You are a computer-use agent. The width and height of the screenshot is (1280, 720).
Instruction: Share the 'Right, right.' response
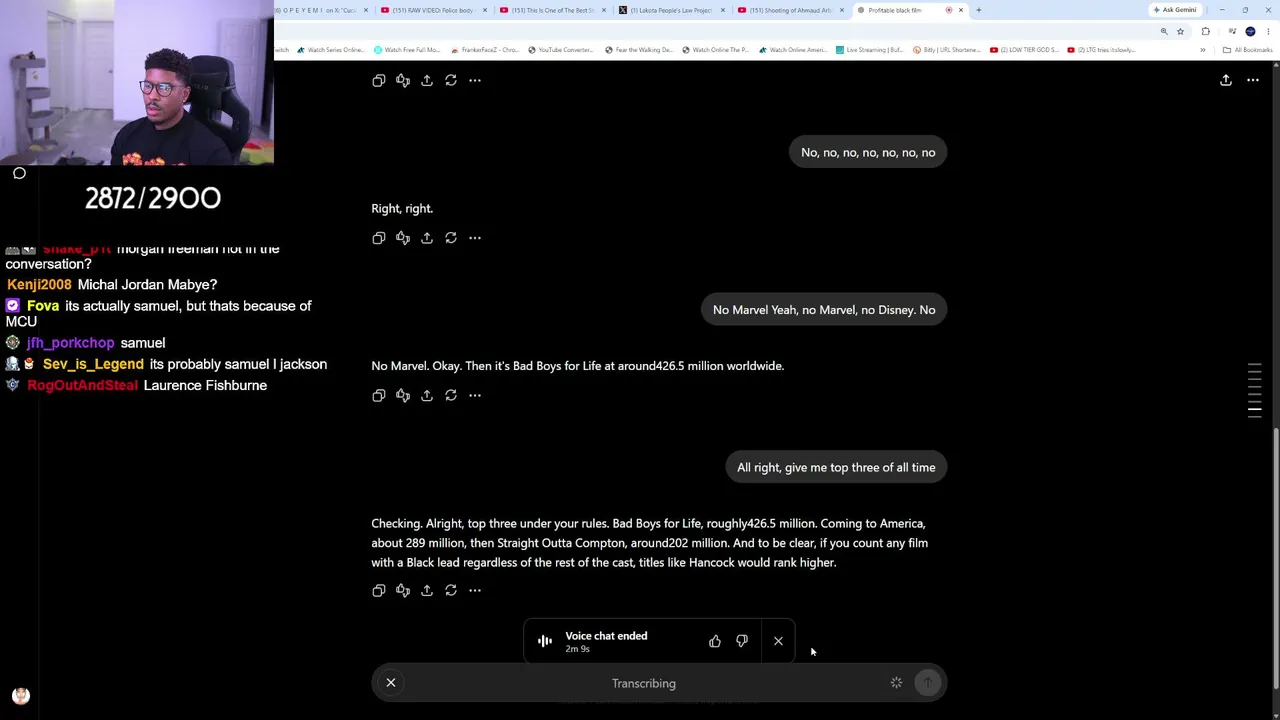[427, 238]
